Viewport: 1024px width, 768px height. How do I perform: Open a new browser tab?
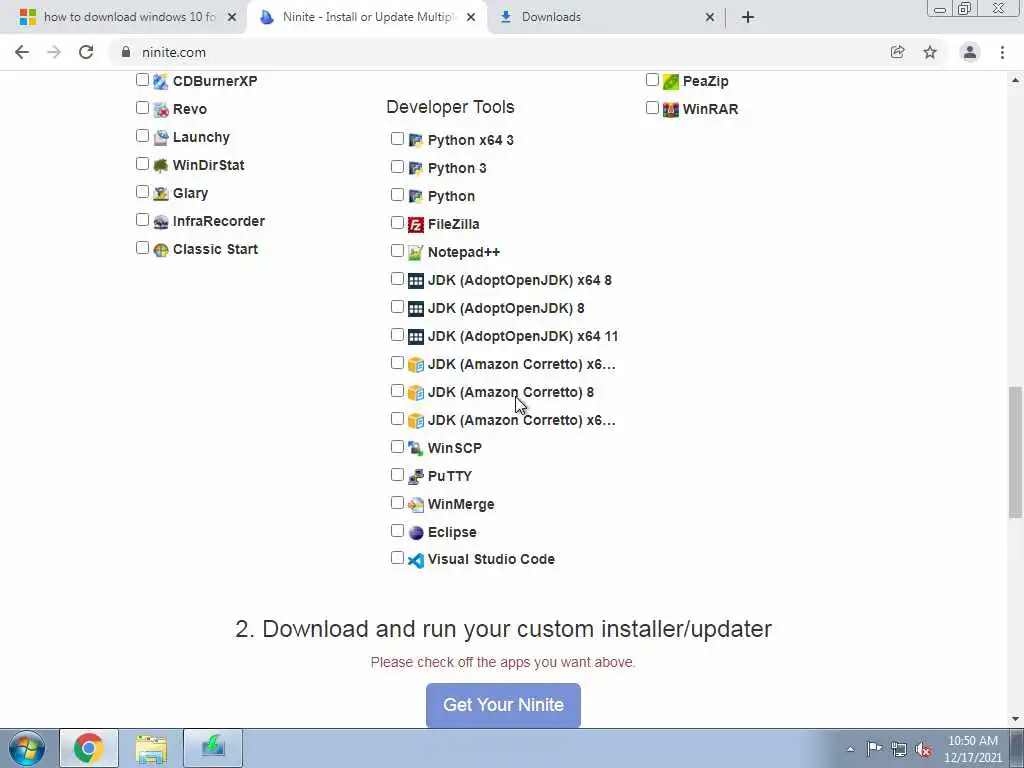pos(748,17)
